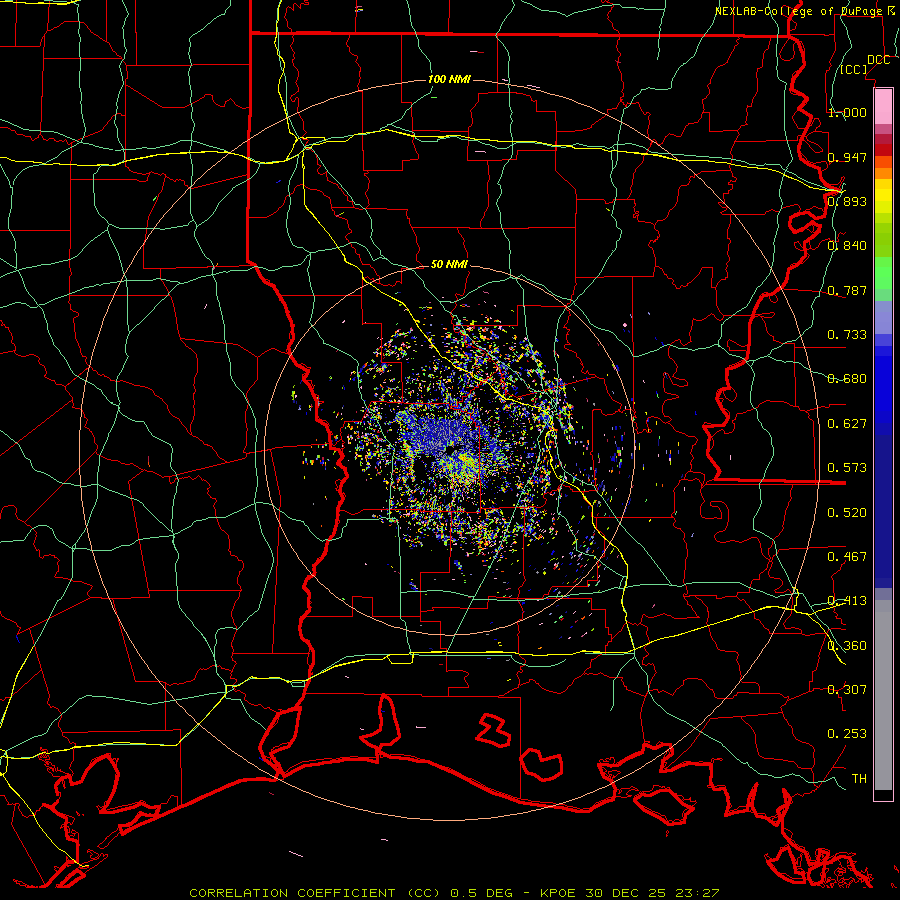Click the 0.573 scale value
This screenshot has width=900, height=900.
point(847,468)
